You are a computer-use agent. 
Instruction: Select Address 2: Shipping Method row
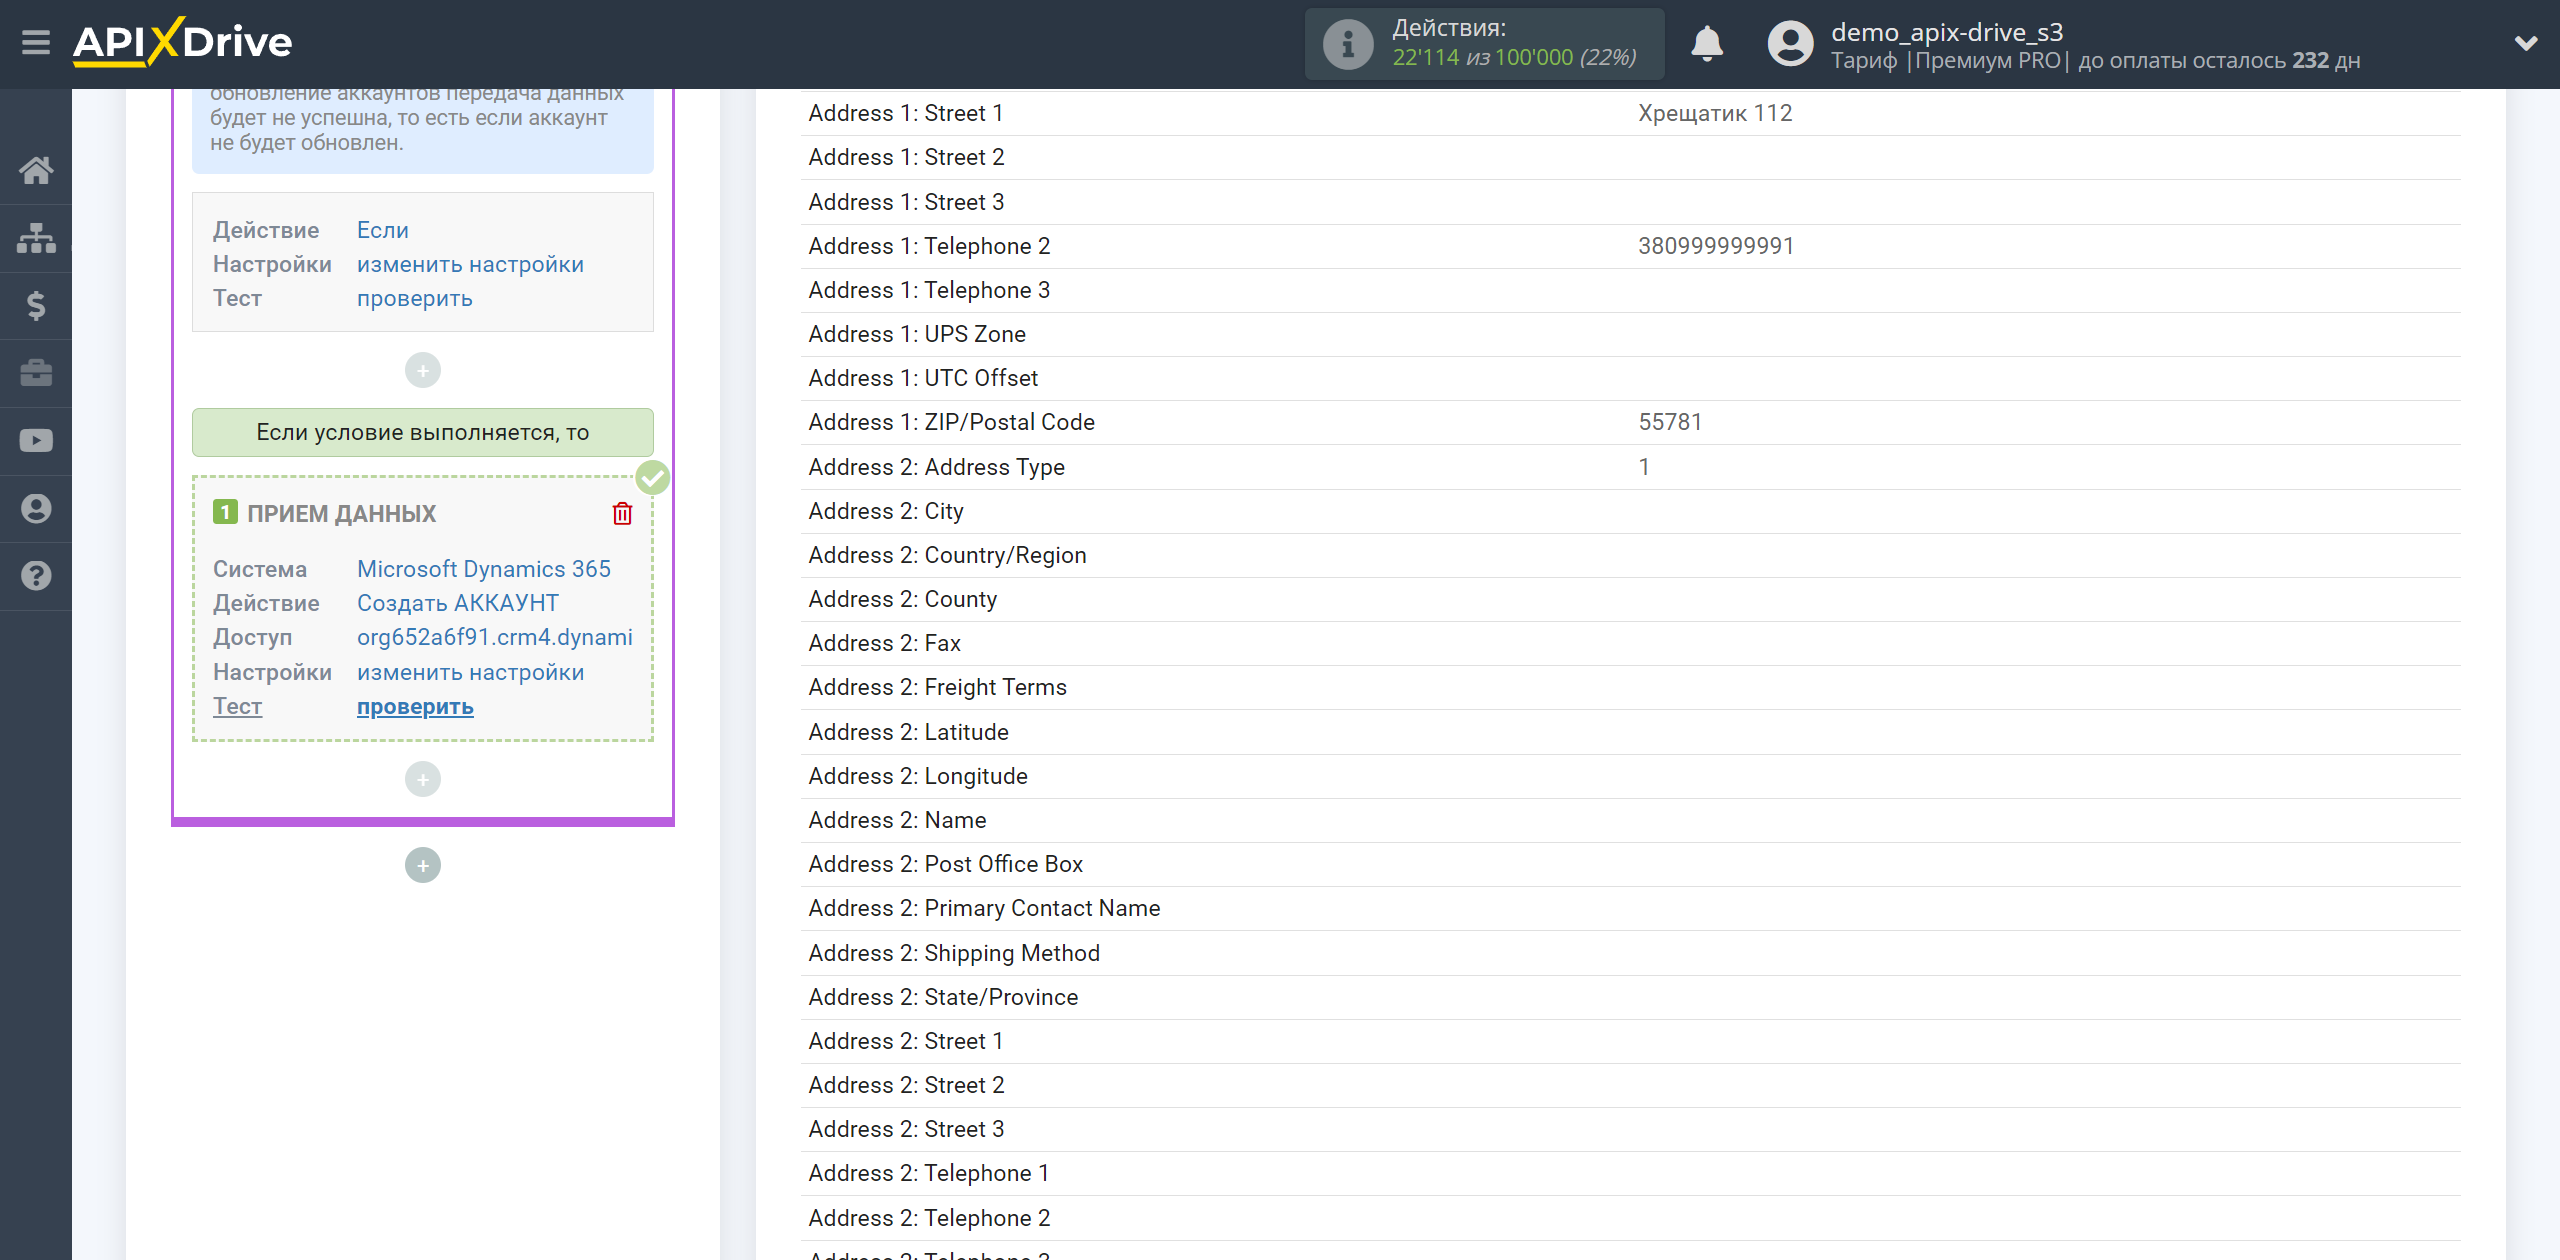pos(1630,953)
